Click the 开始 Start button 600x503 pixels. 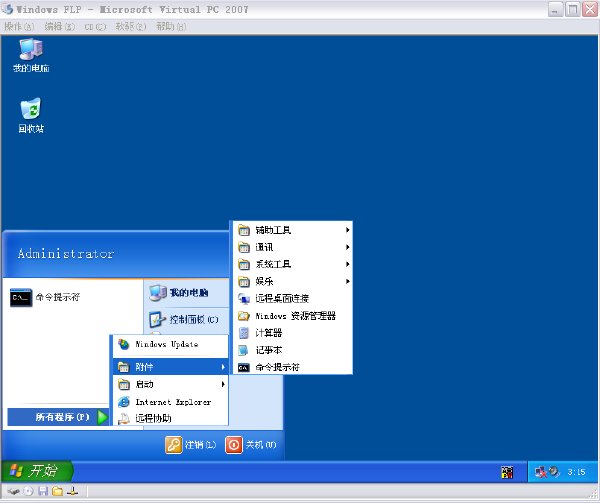[x=36, y=471]
